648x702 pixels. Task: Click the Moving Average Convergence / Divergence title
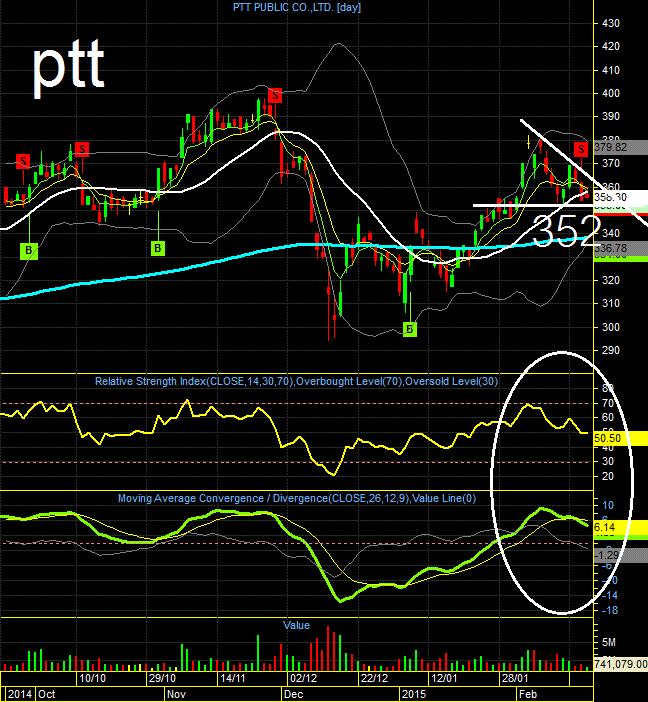click(297, 498)
